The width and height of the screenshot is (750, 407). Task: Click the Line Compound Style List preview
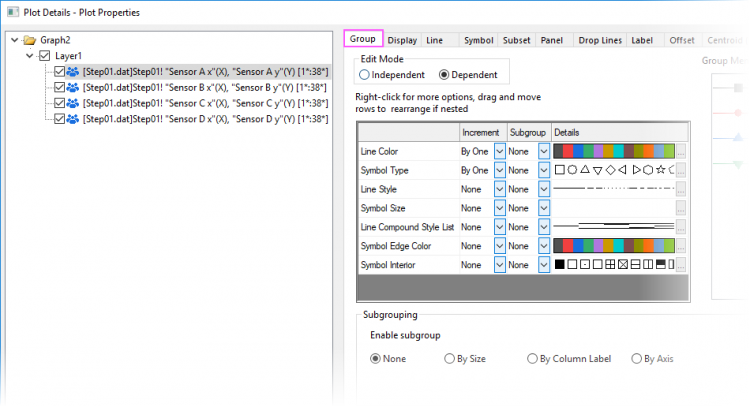pyautogui.click(x=613, y=227)
